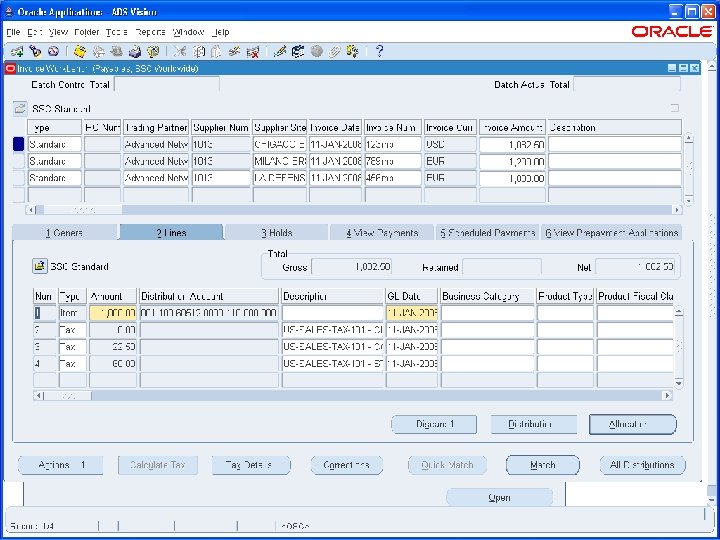Click the Match button

[x=543, y=465]
